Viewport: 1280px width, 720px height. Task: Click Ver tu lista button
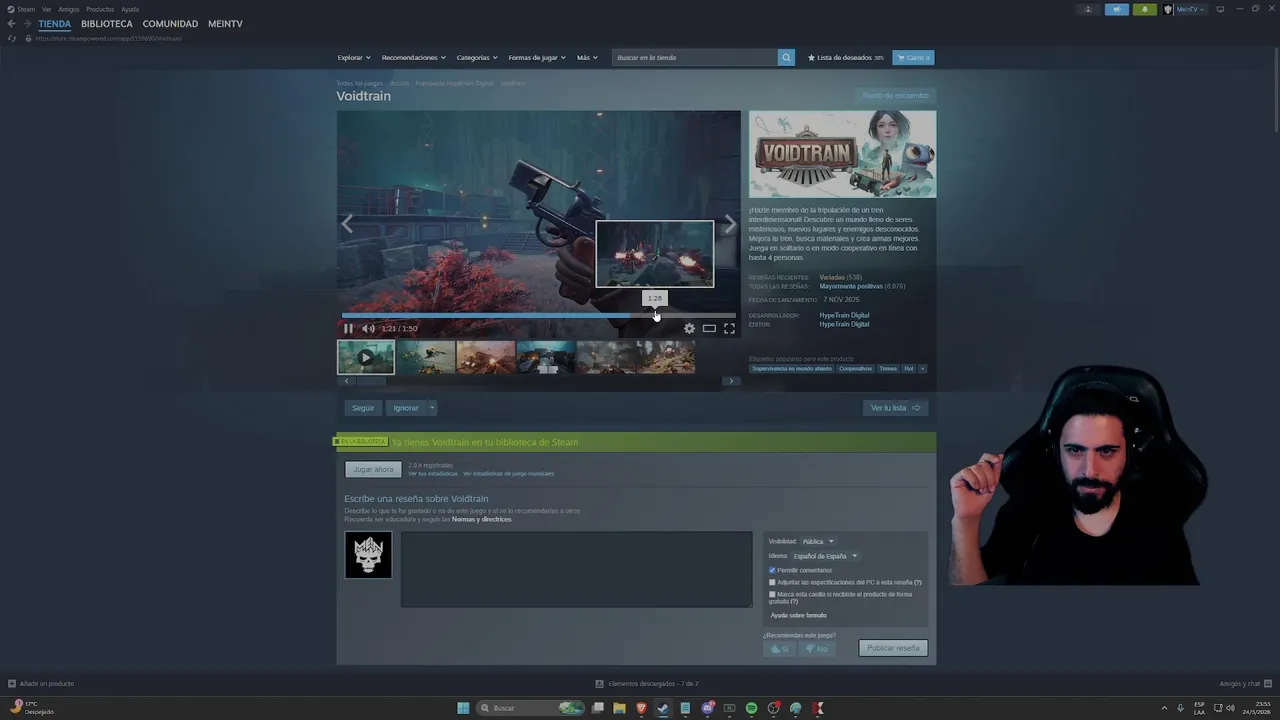coord(895,408)
